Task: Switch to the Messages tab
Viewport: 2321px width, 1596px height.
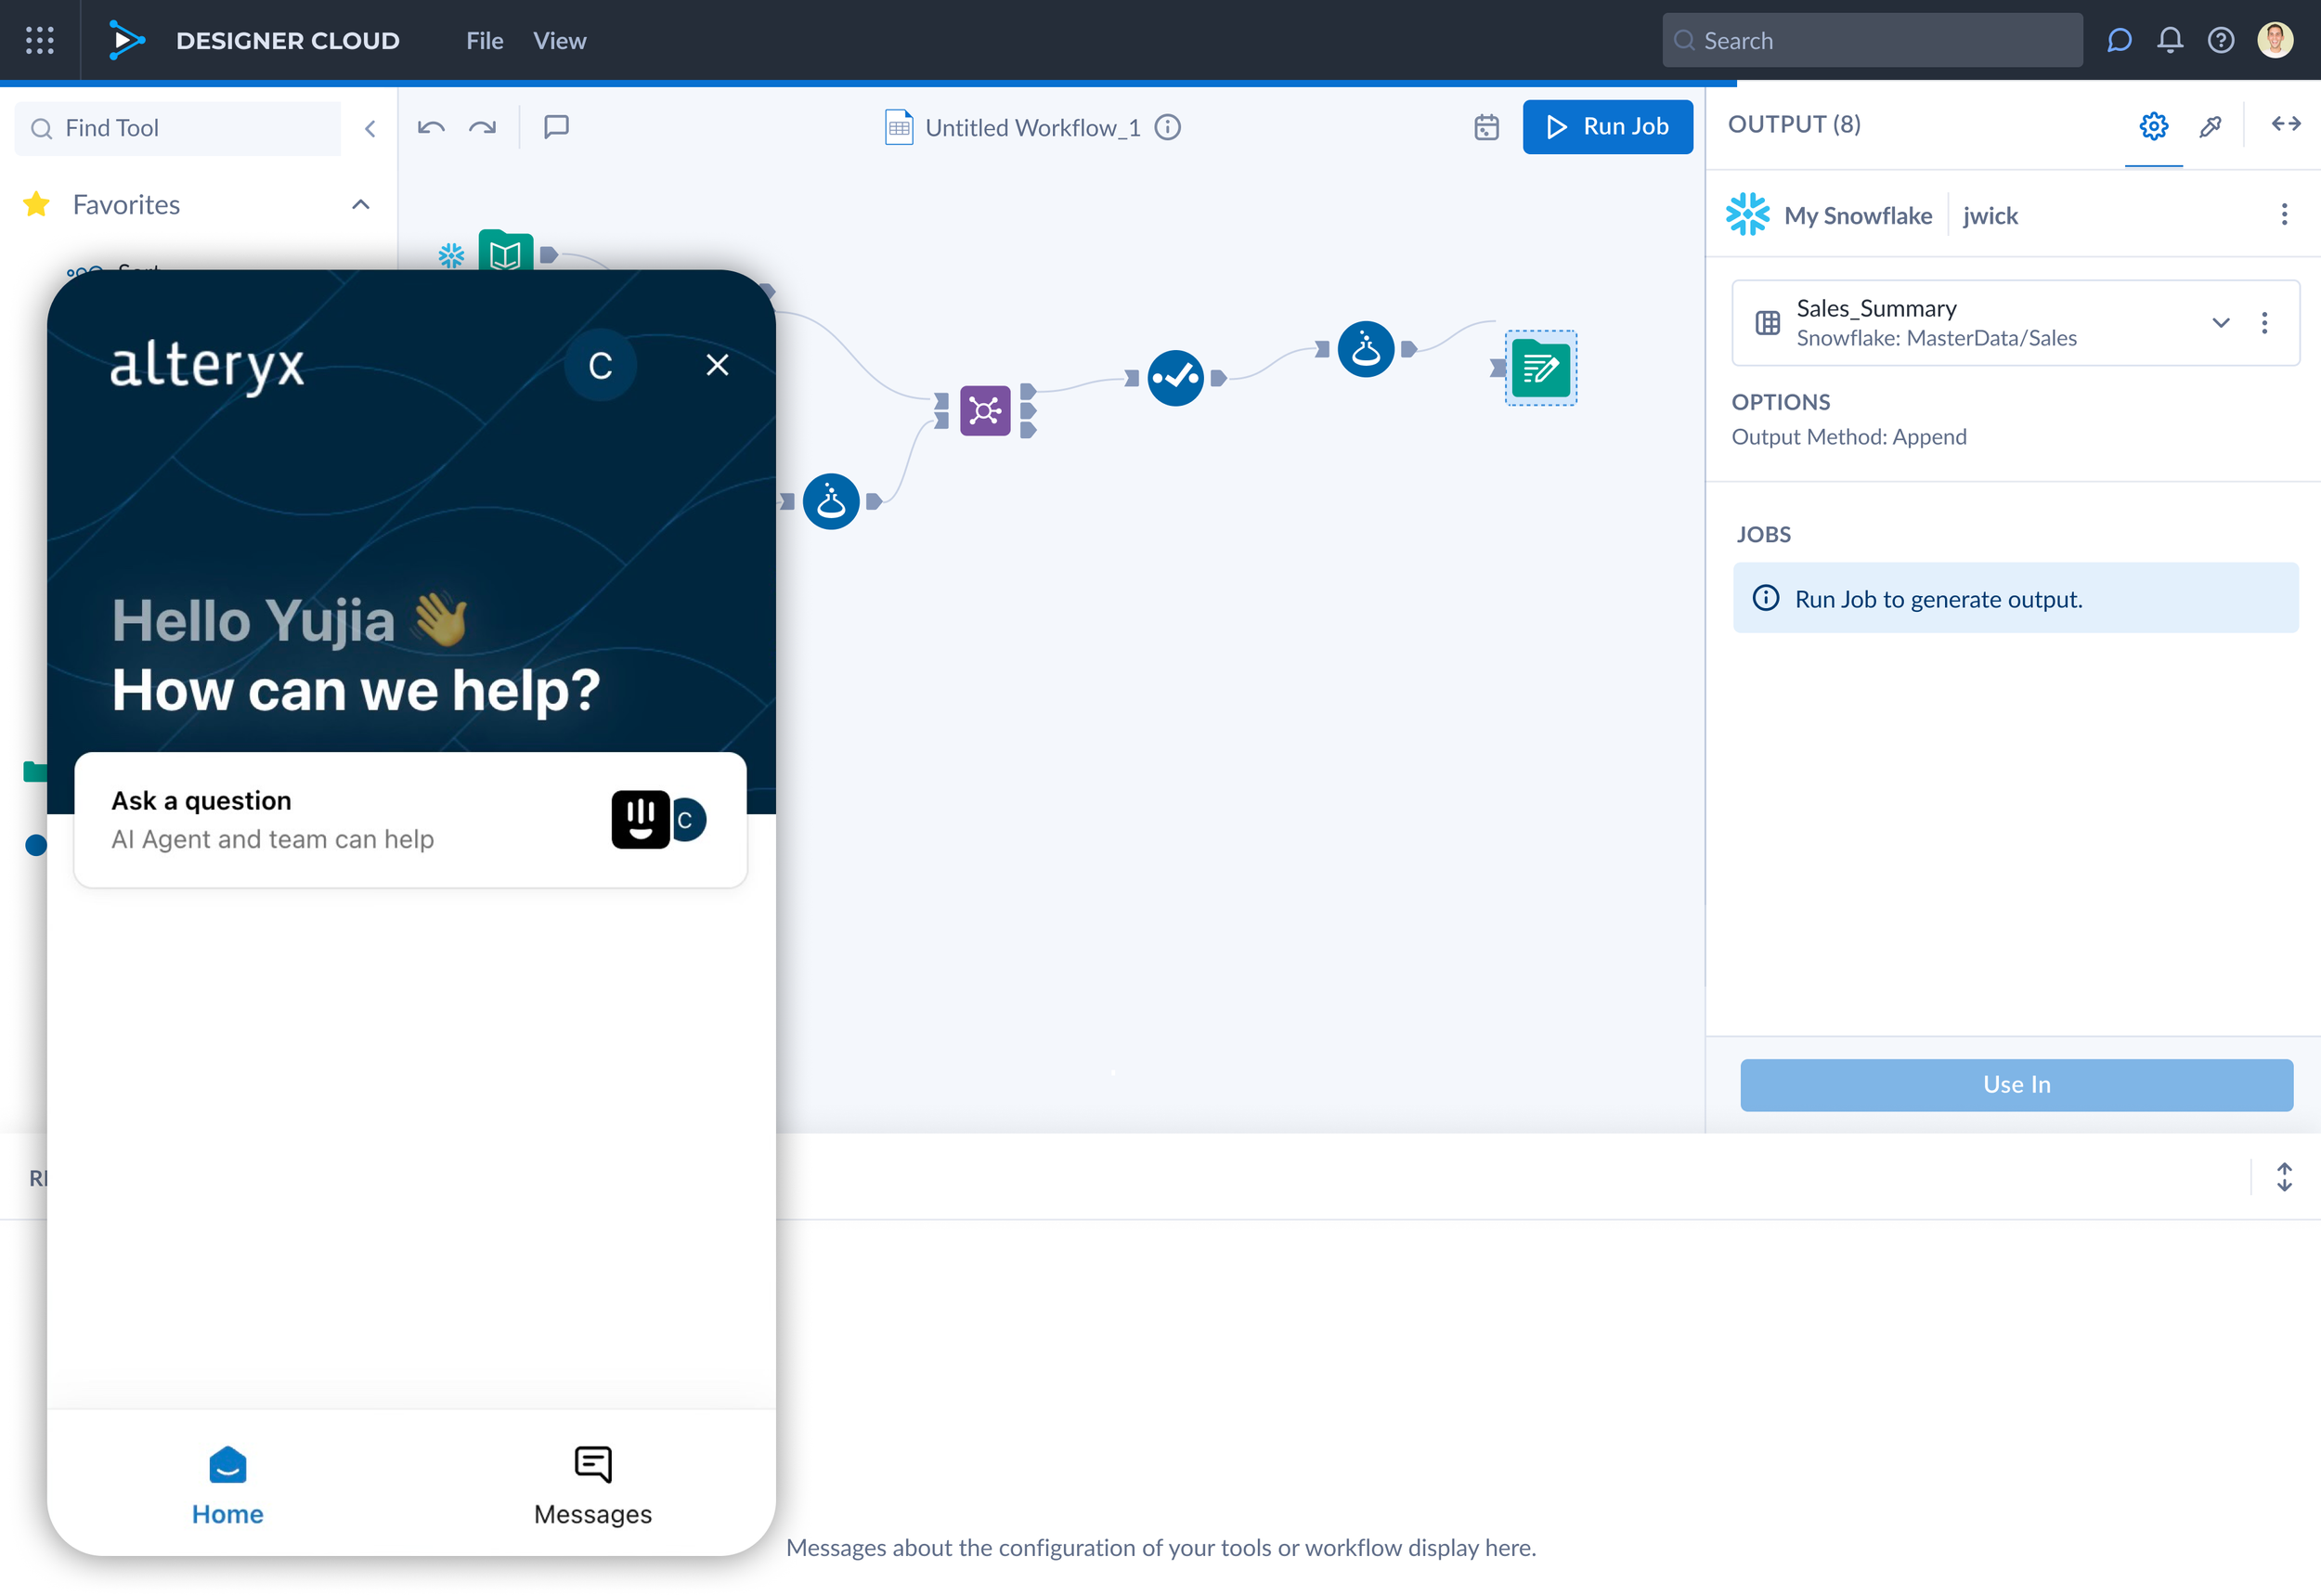Action: click(592, 1486)
